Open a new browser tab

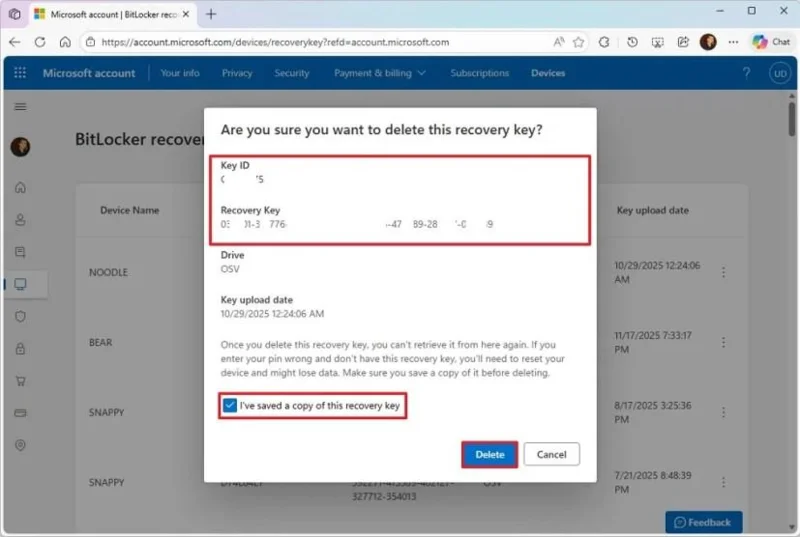(211, 14)
